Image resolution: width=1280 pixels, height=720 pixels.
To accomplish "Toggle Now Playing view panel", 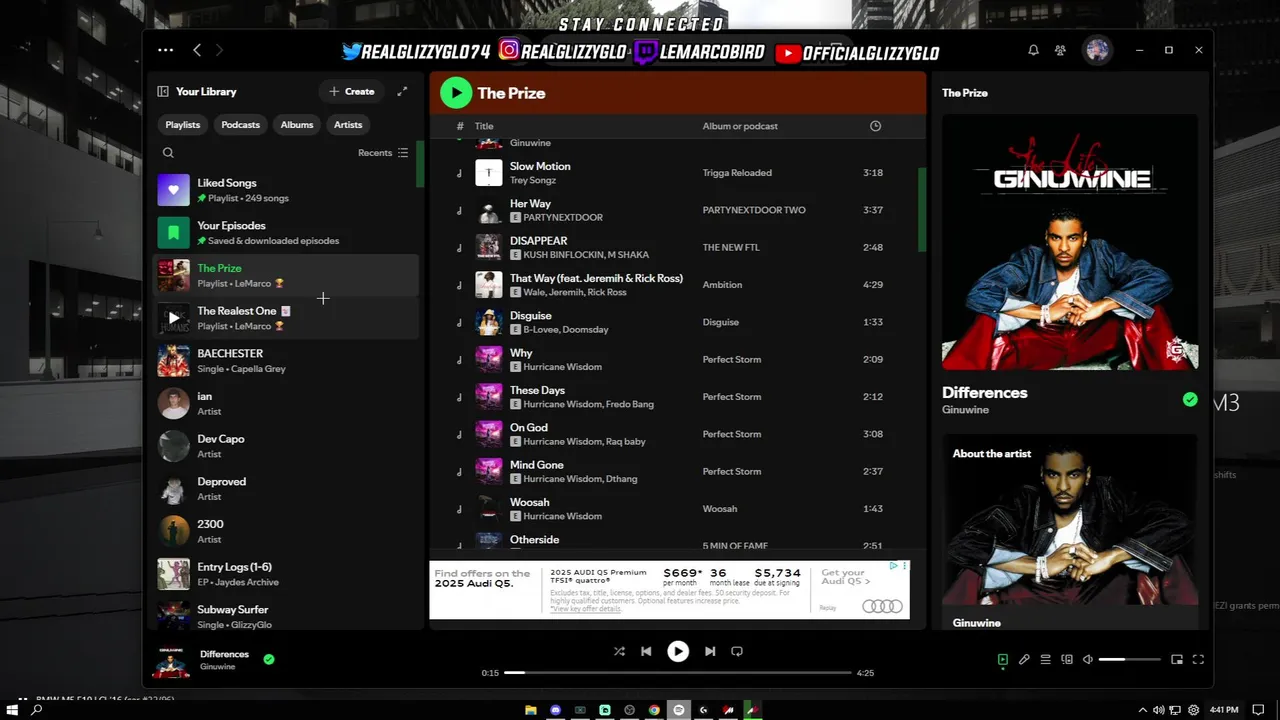I will (x=1003, y=660).
